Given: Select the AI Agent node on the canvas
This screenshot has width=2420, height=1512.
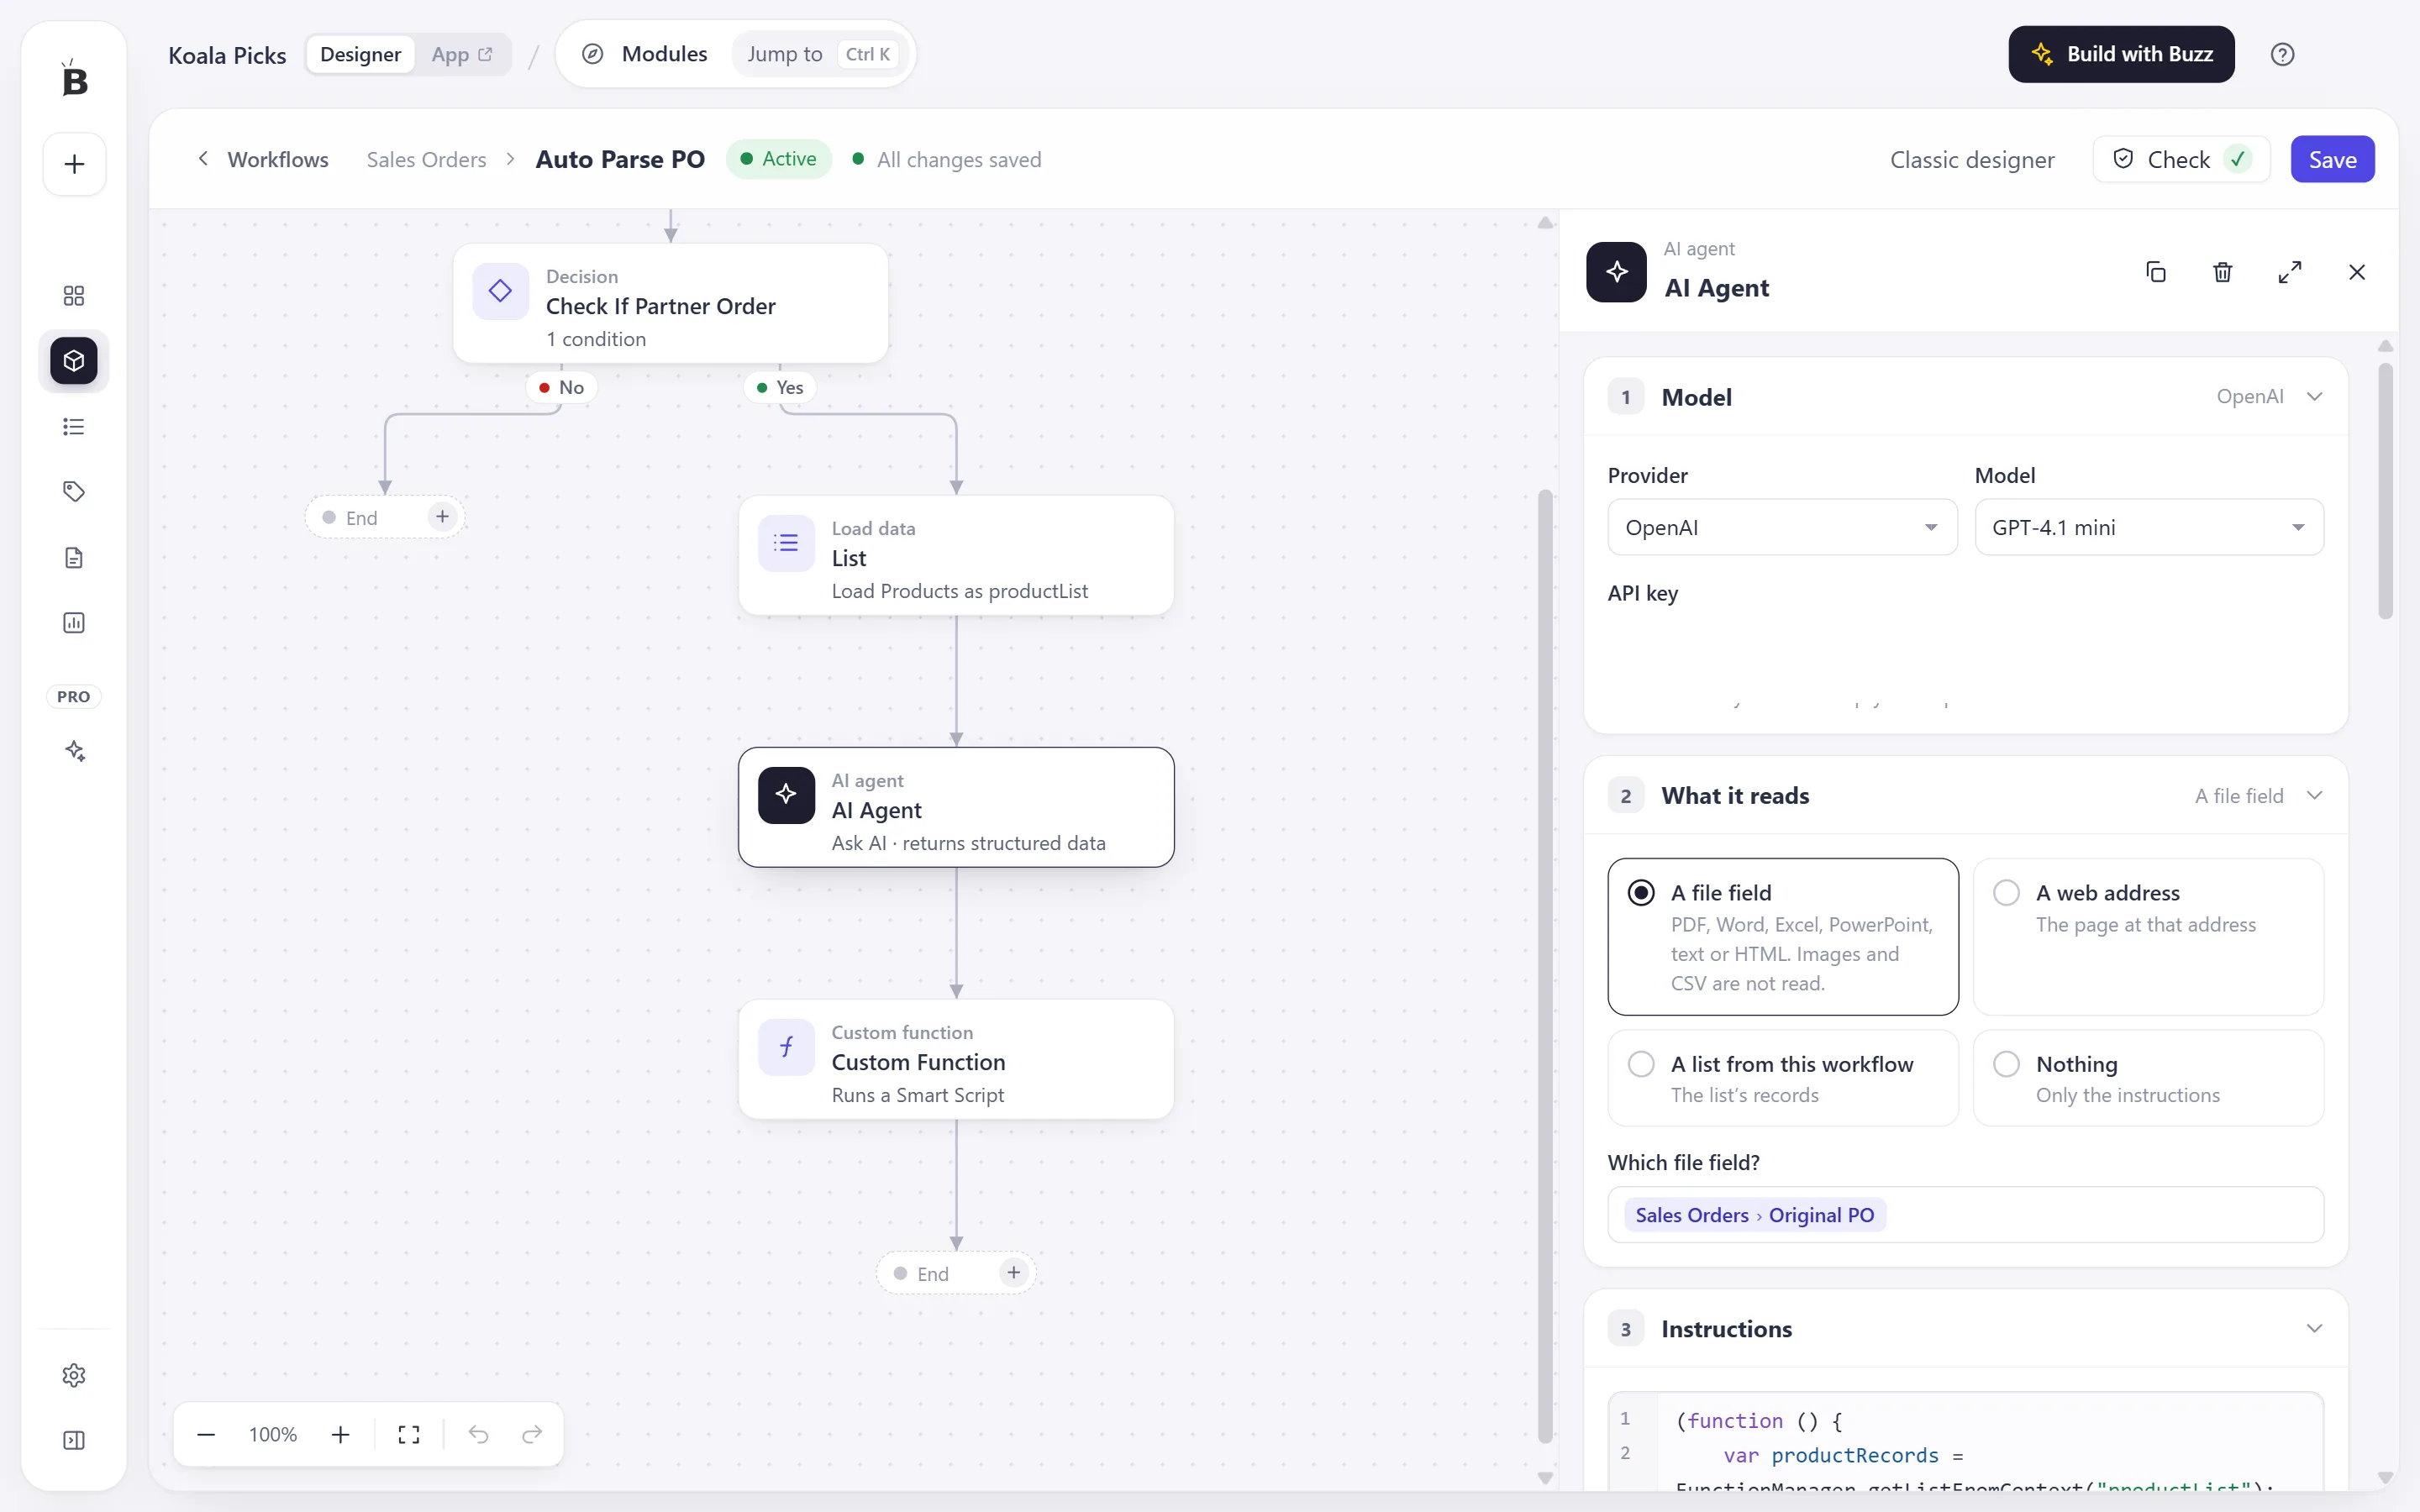Looking at the screenshot, I should click(x=956, y=808).
